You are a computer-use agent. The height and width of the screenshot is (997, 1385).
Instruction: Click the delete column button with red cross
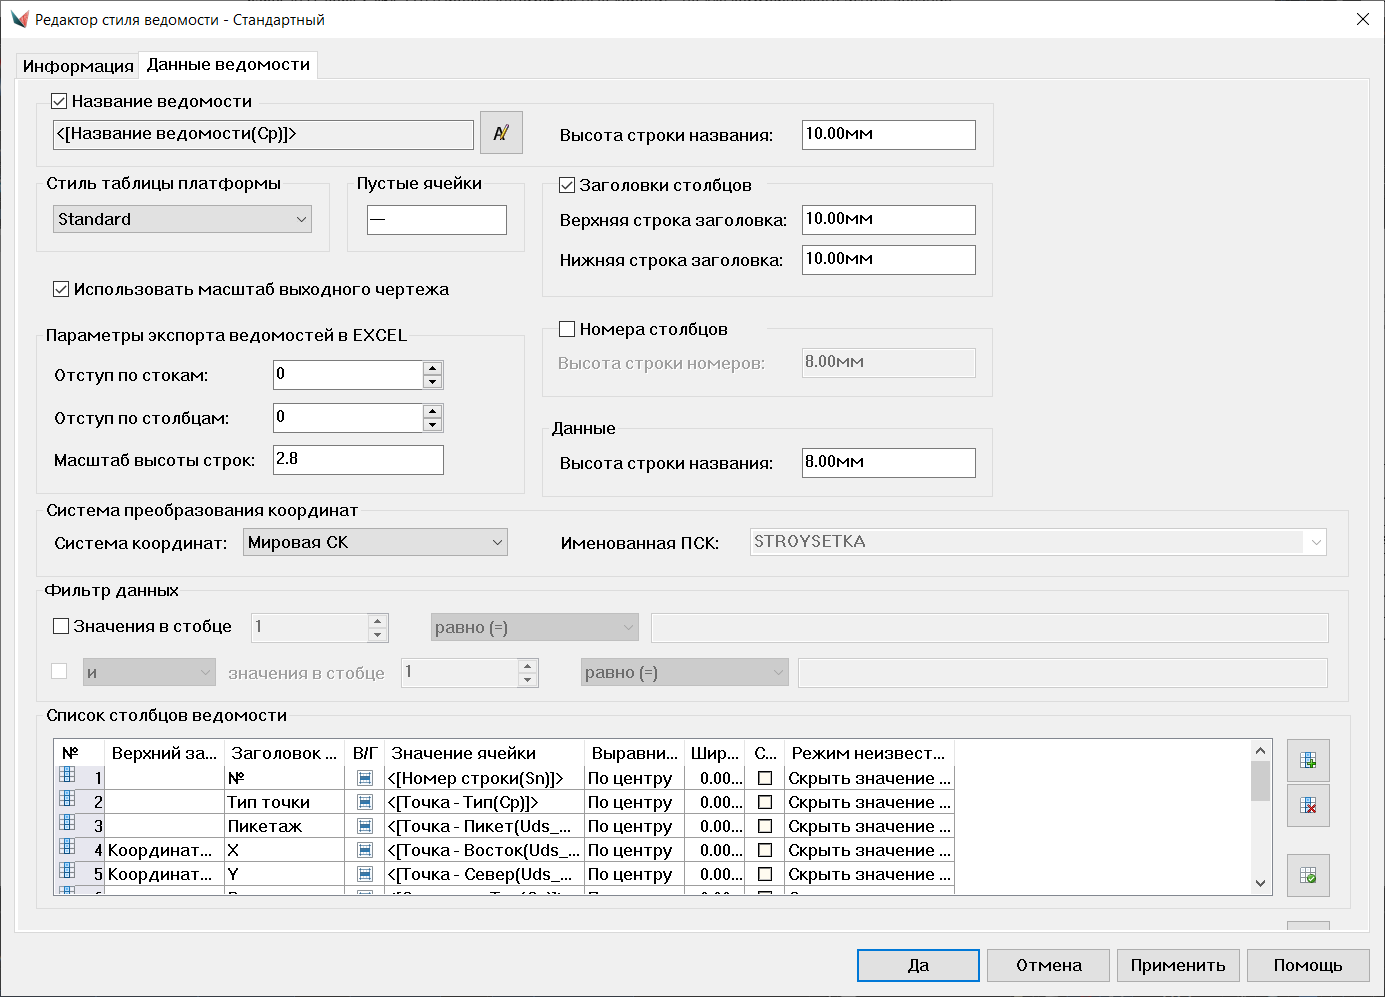pyautogui.click(x=1307, y=806)
